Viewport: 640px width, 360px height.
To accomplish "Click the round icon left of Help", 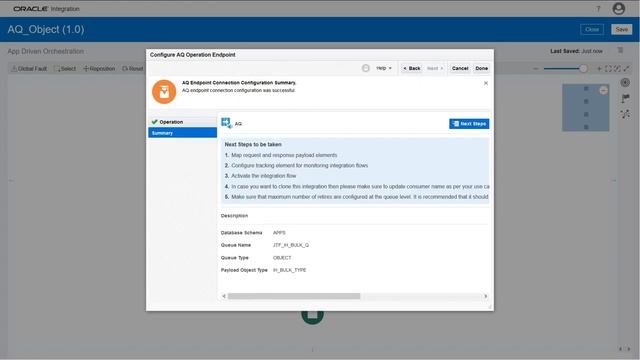I will tap(366, 68).
